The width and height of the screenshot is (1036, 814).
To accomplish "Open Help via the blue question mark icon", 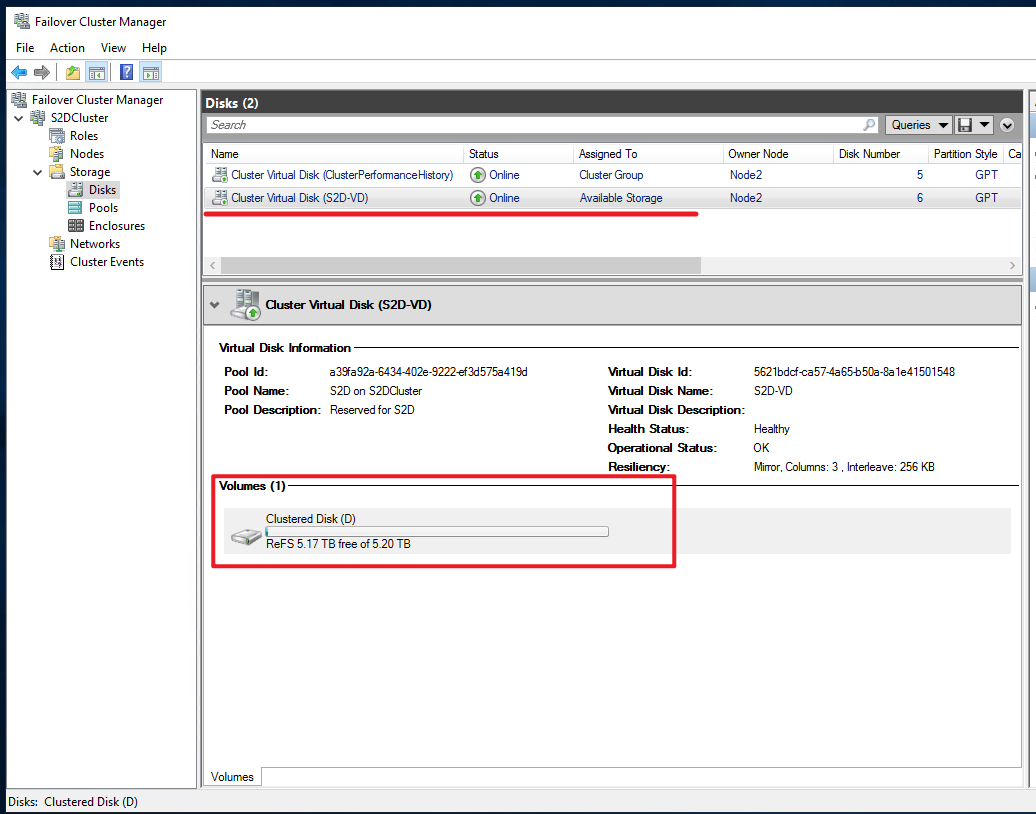I will [x=126, y=72].
